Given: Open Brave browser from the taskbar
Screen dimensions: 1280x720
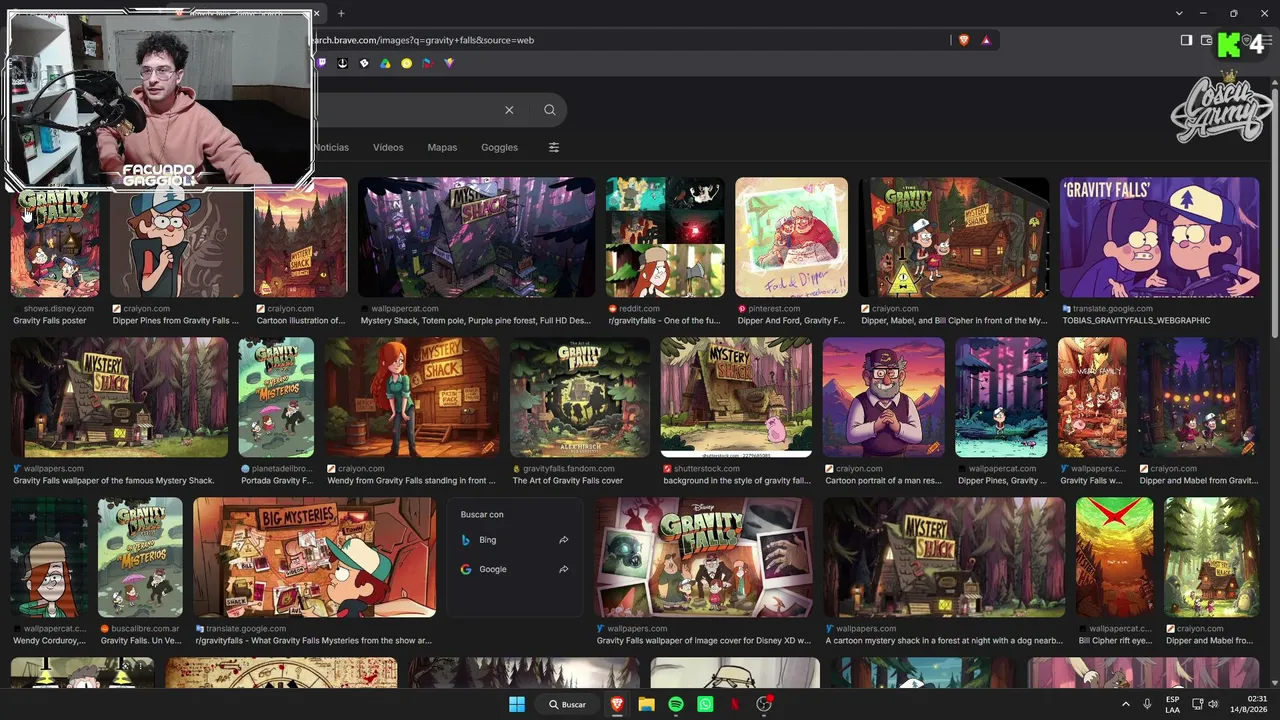Looking at the screenshot, I should pyautogui.click(x=617, y=704).
